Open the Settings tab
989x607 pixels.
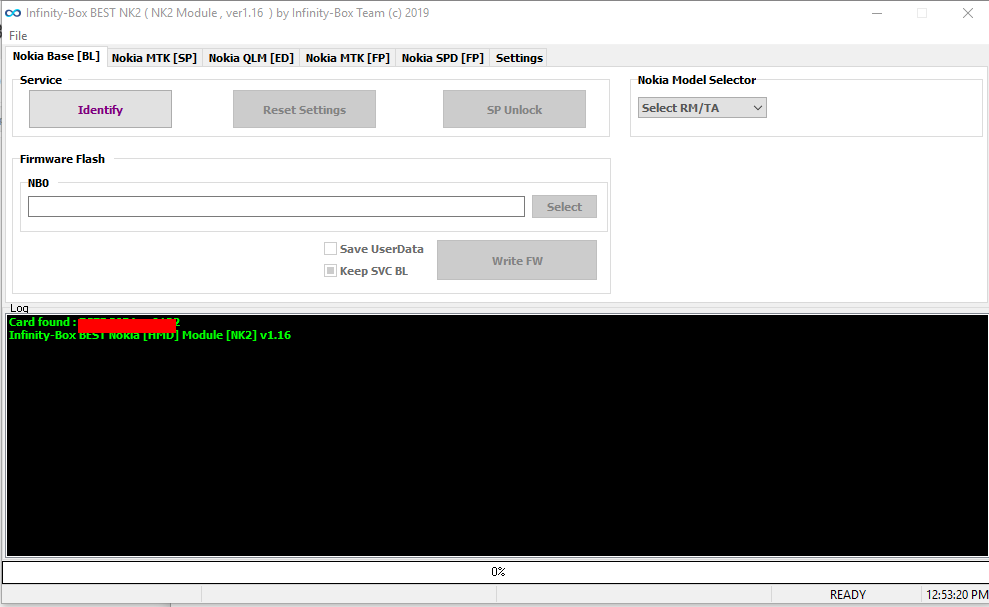point(519,58)
